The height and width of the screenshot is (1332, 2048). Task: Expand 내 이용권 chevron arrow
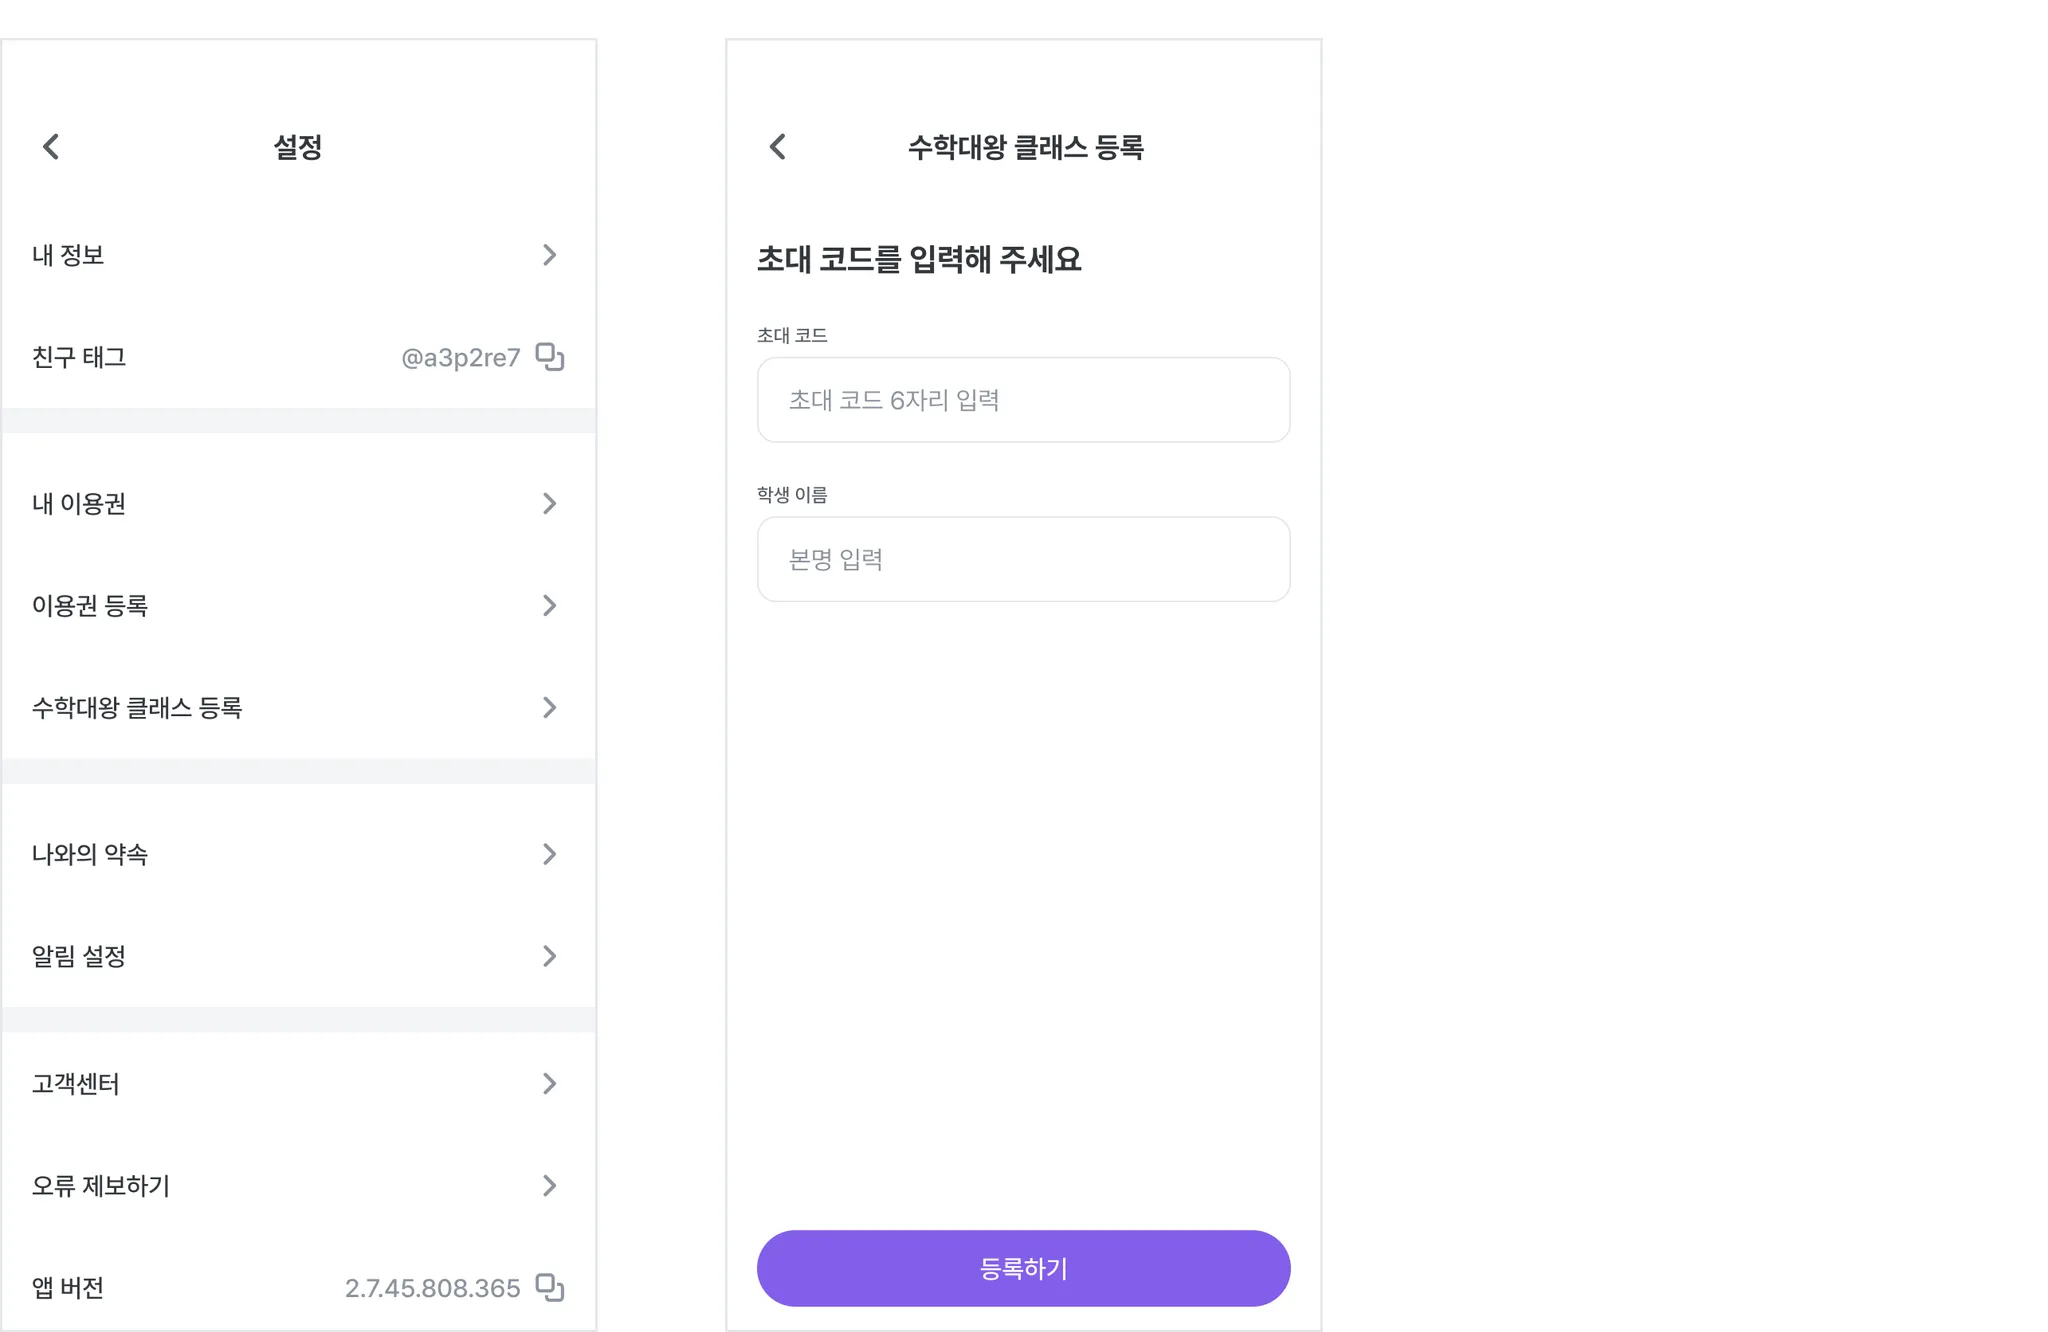[x=549, y=503]
